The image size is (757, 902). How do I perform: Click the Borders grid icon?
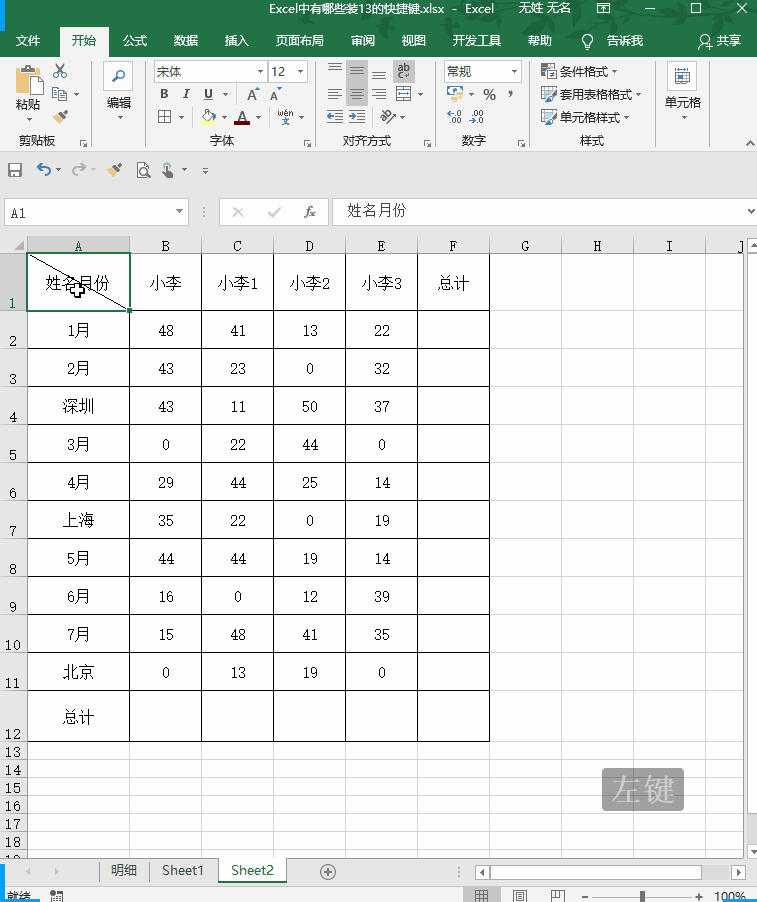click(x=165, y=117)
